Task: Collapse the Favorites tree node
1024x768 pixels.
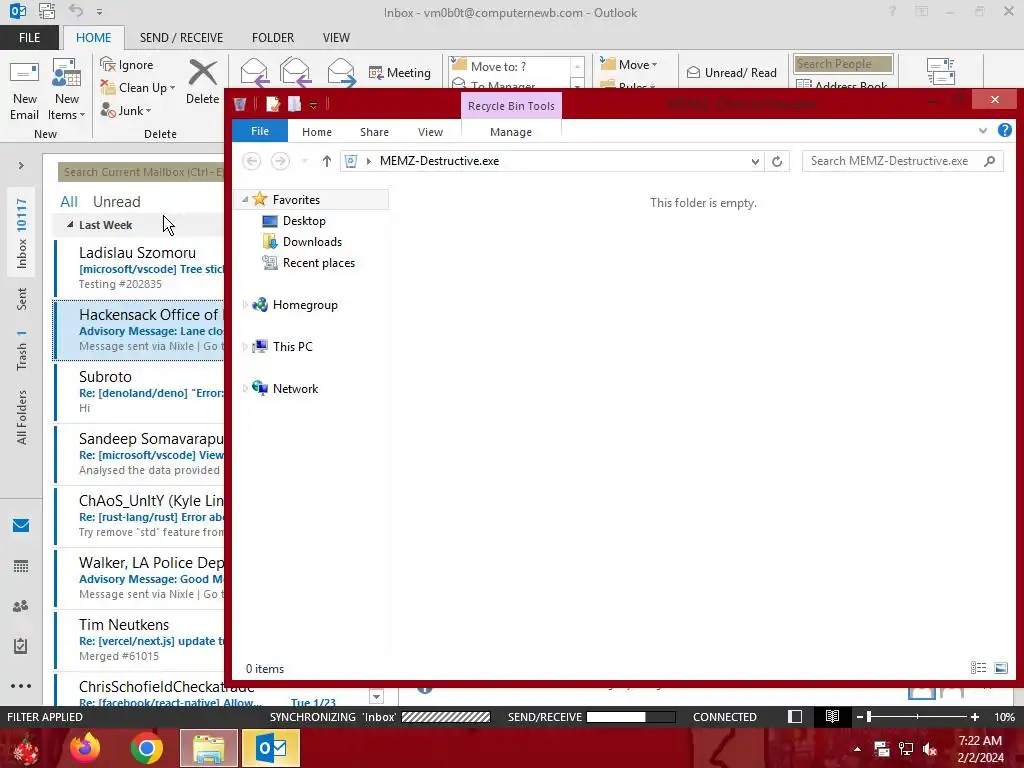Action: pyautogui.click(x=246, y=200)
